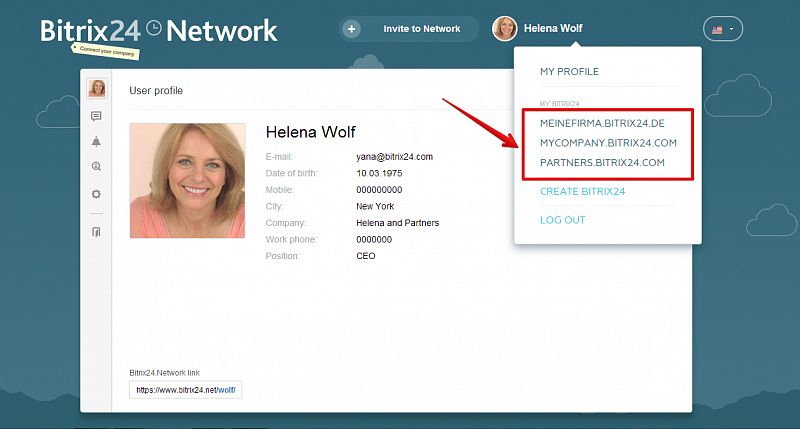This screenshot has width=800, height=429.
Task: Open the sidebar profile avatar icon
Action: [97, 88]
